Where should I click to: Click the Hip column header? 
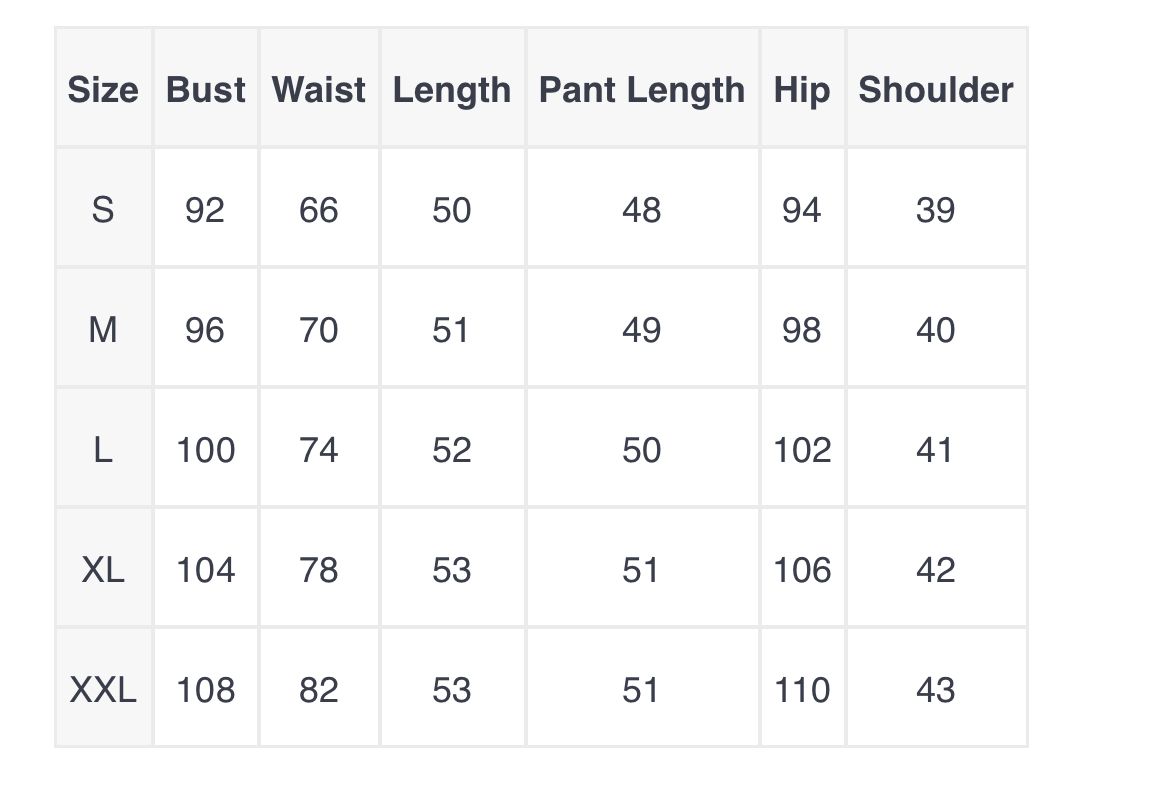(x=801, y=90)
